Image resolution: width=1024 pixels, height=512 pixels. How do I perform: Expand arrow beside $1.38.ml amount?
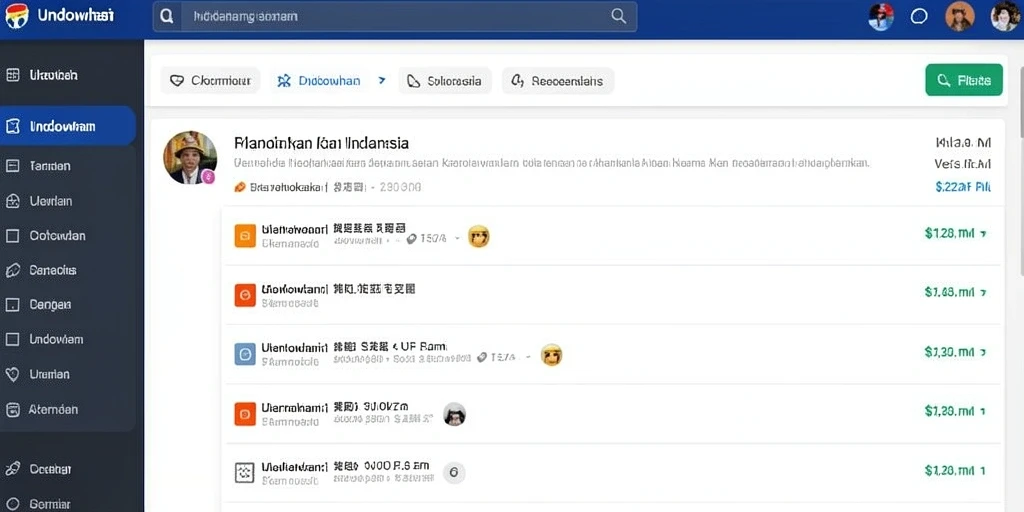point(984,411)
